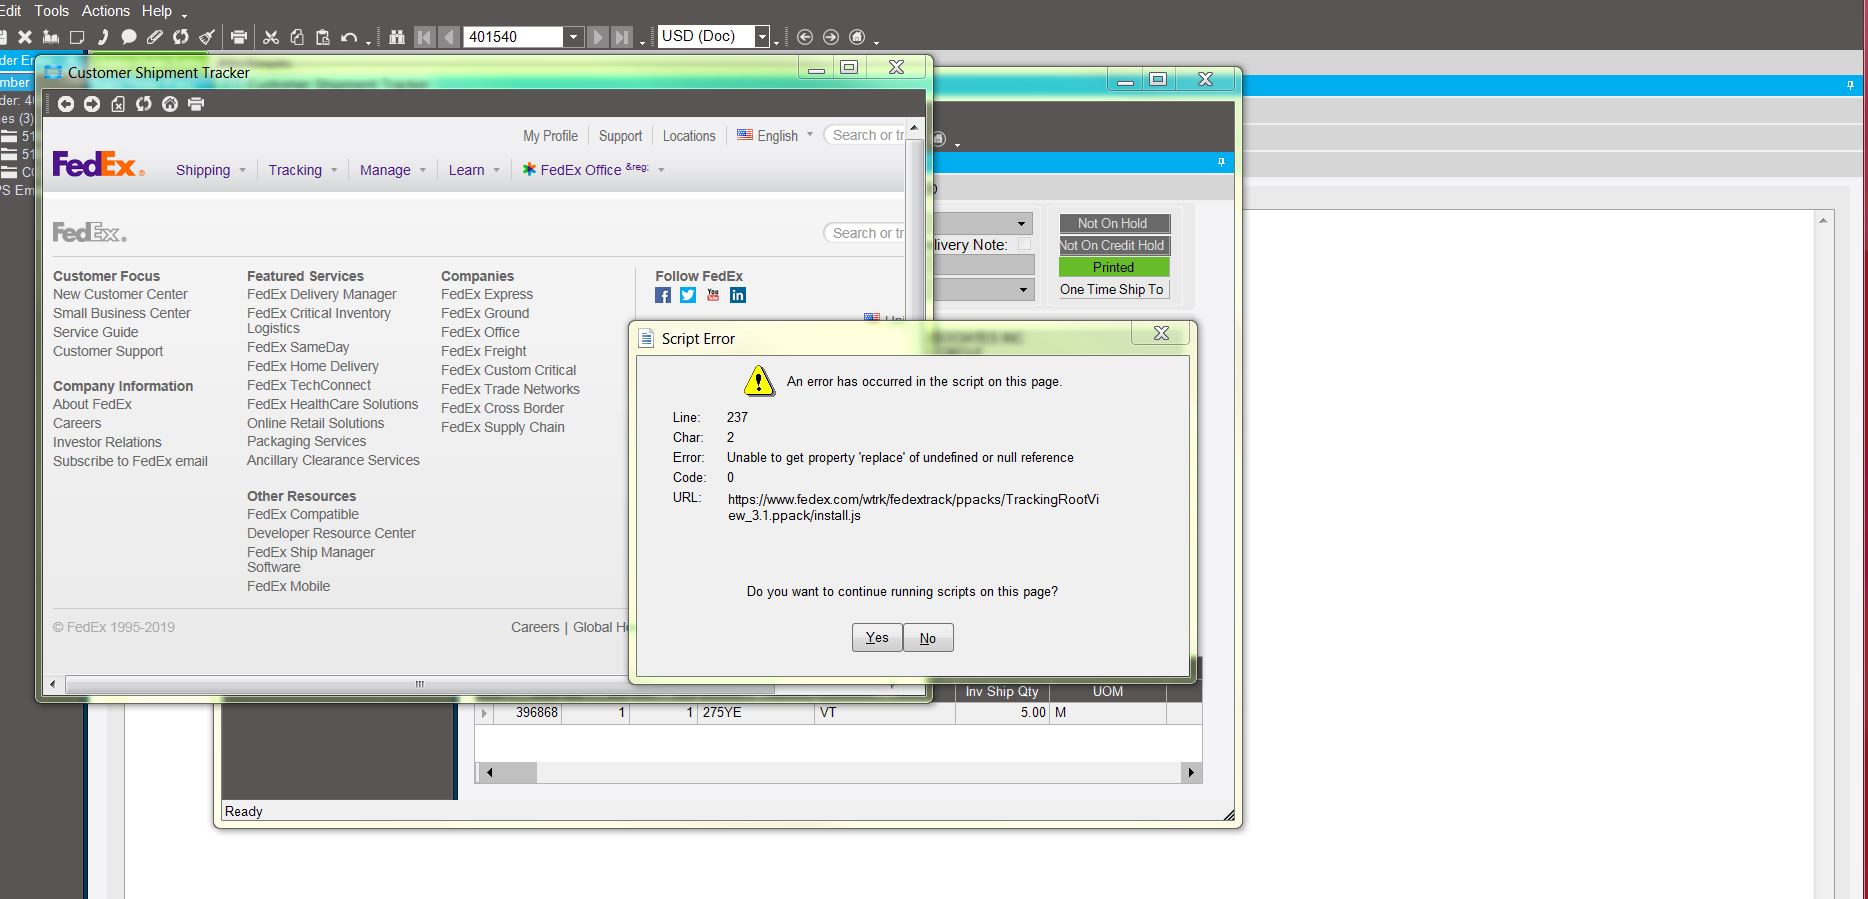Click the horizontal scrollbar under the shipment grid

point(838,772)
